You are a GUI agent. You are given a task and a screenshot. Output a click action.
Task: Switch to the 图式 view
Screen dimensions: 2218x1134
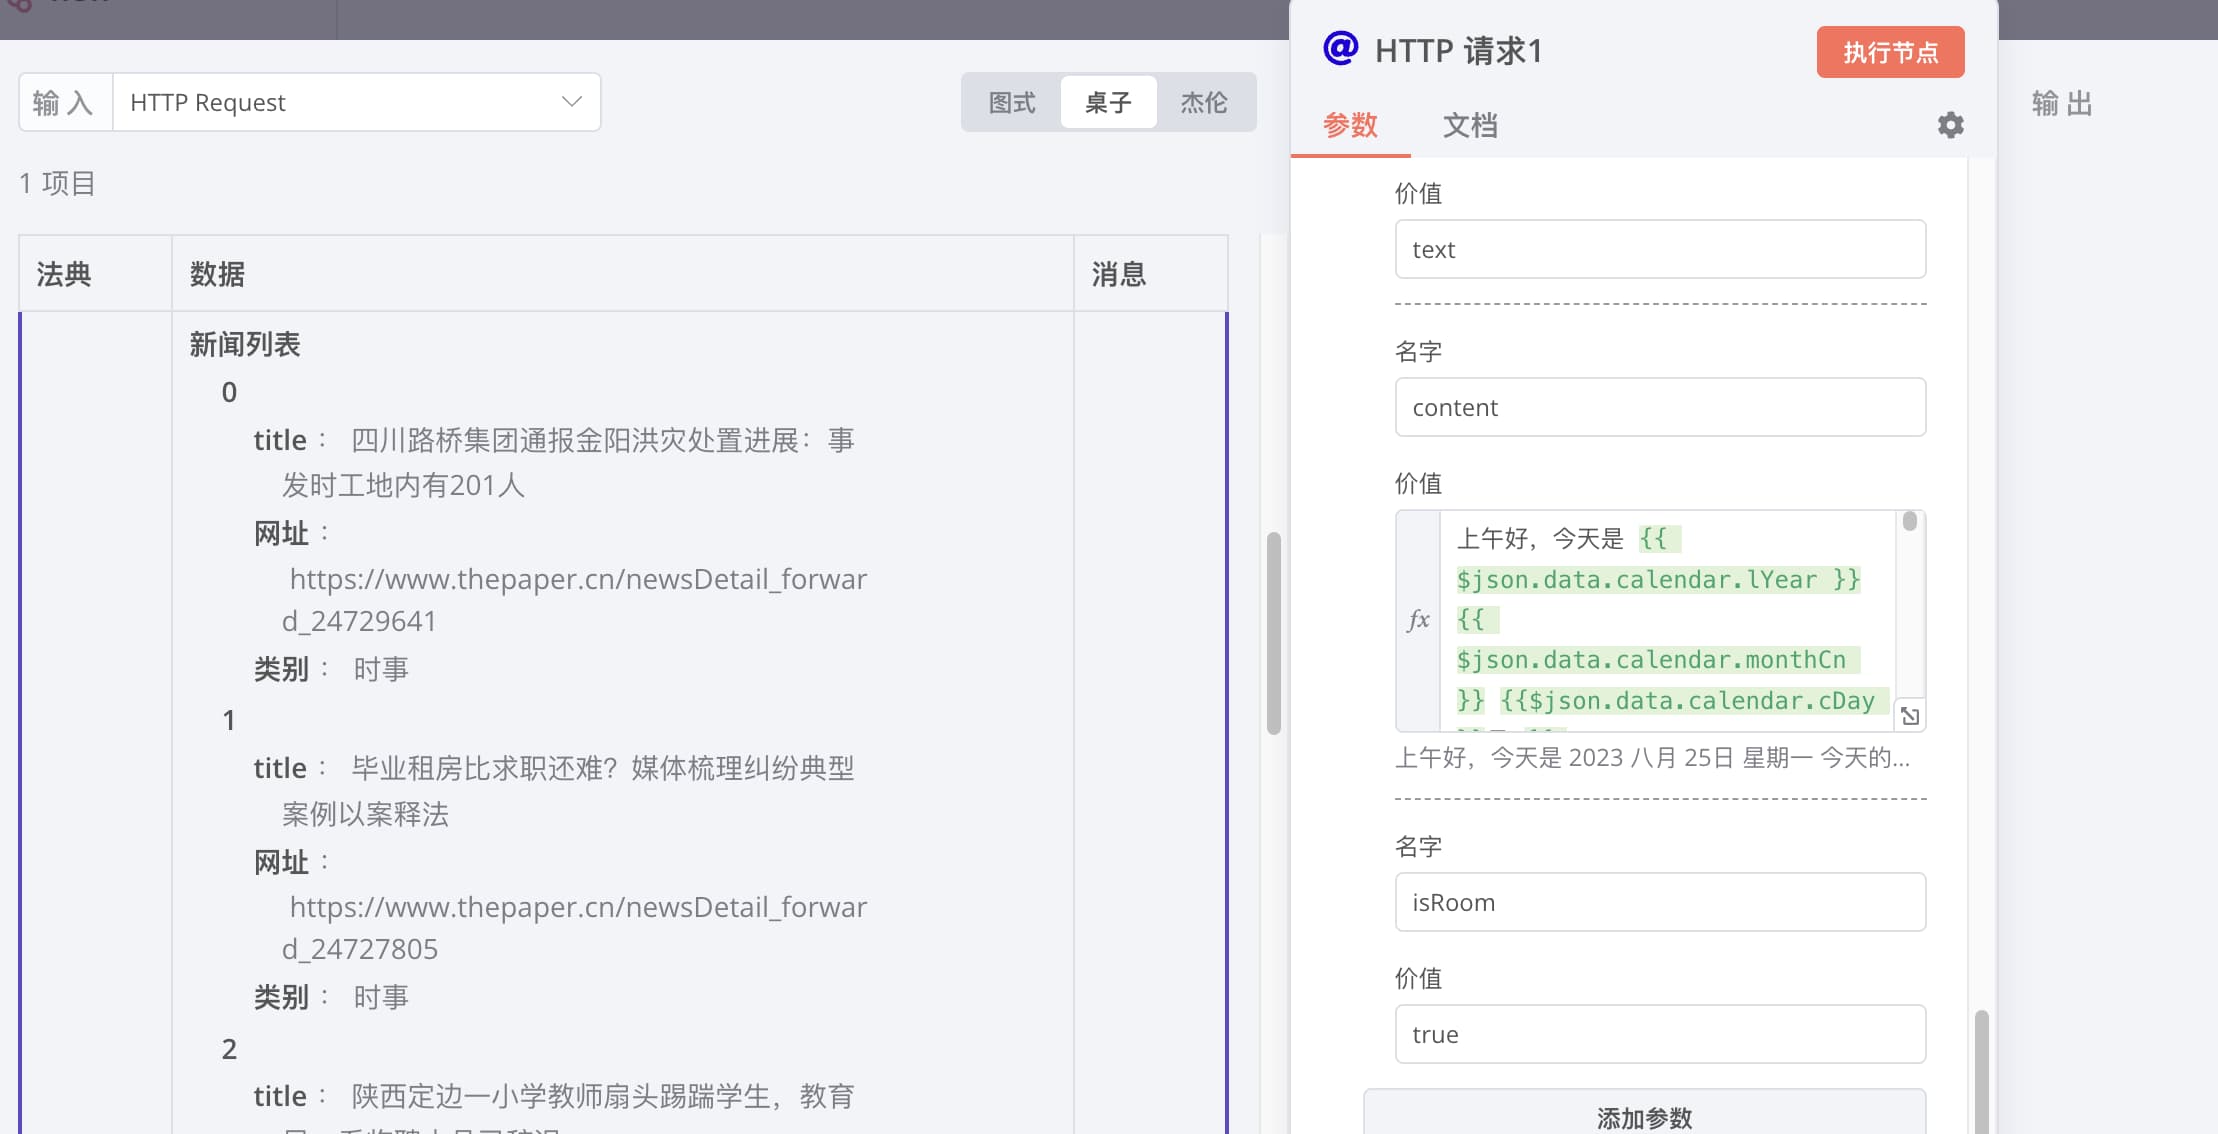coord(1011,102)
